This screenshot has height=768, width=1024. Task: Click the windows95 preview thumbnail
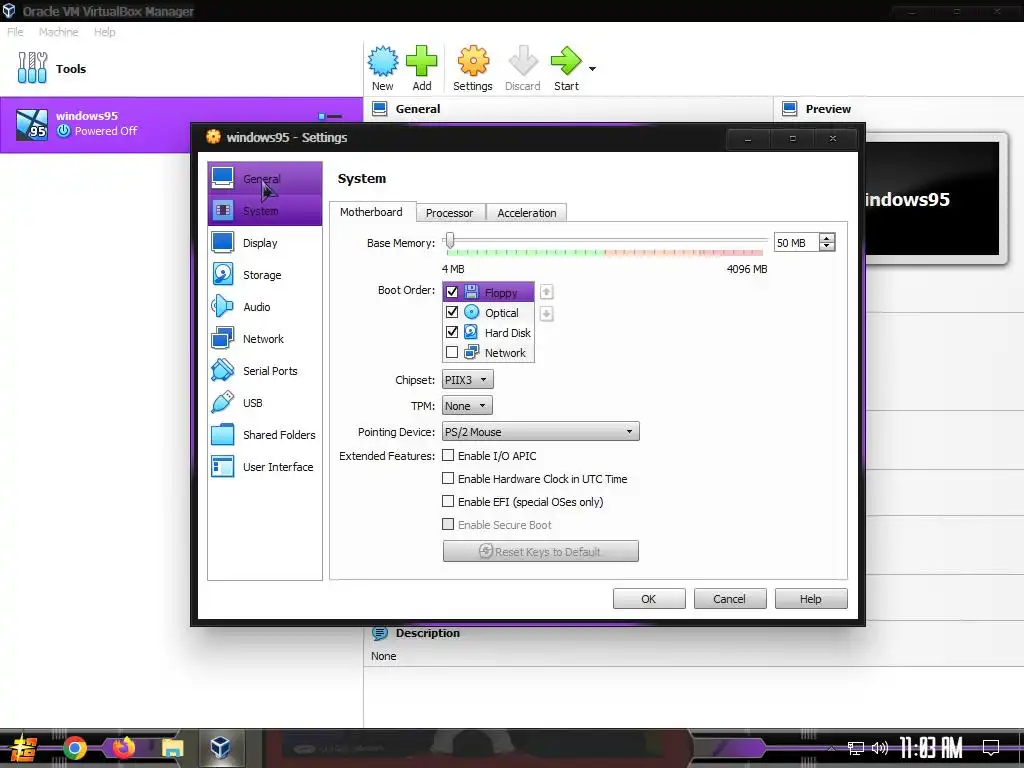pos(933,199)
